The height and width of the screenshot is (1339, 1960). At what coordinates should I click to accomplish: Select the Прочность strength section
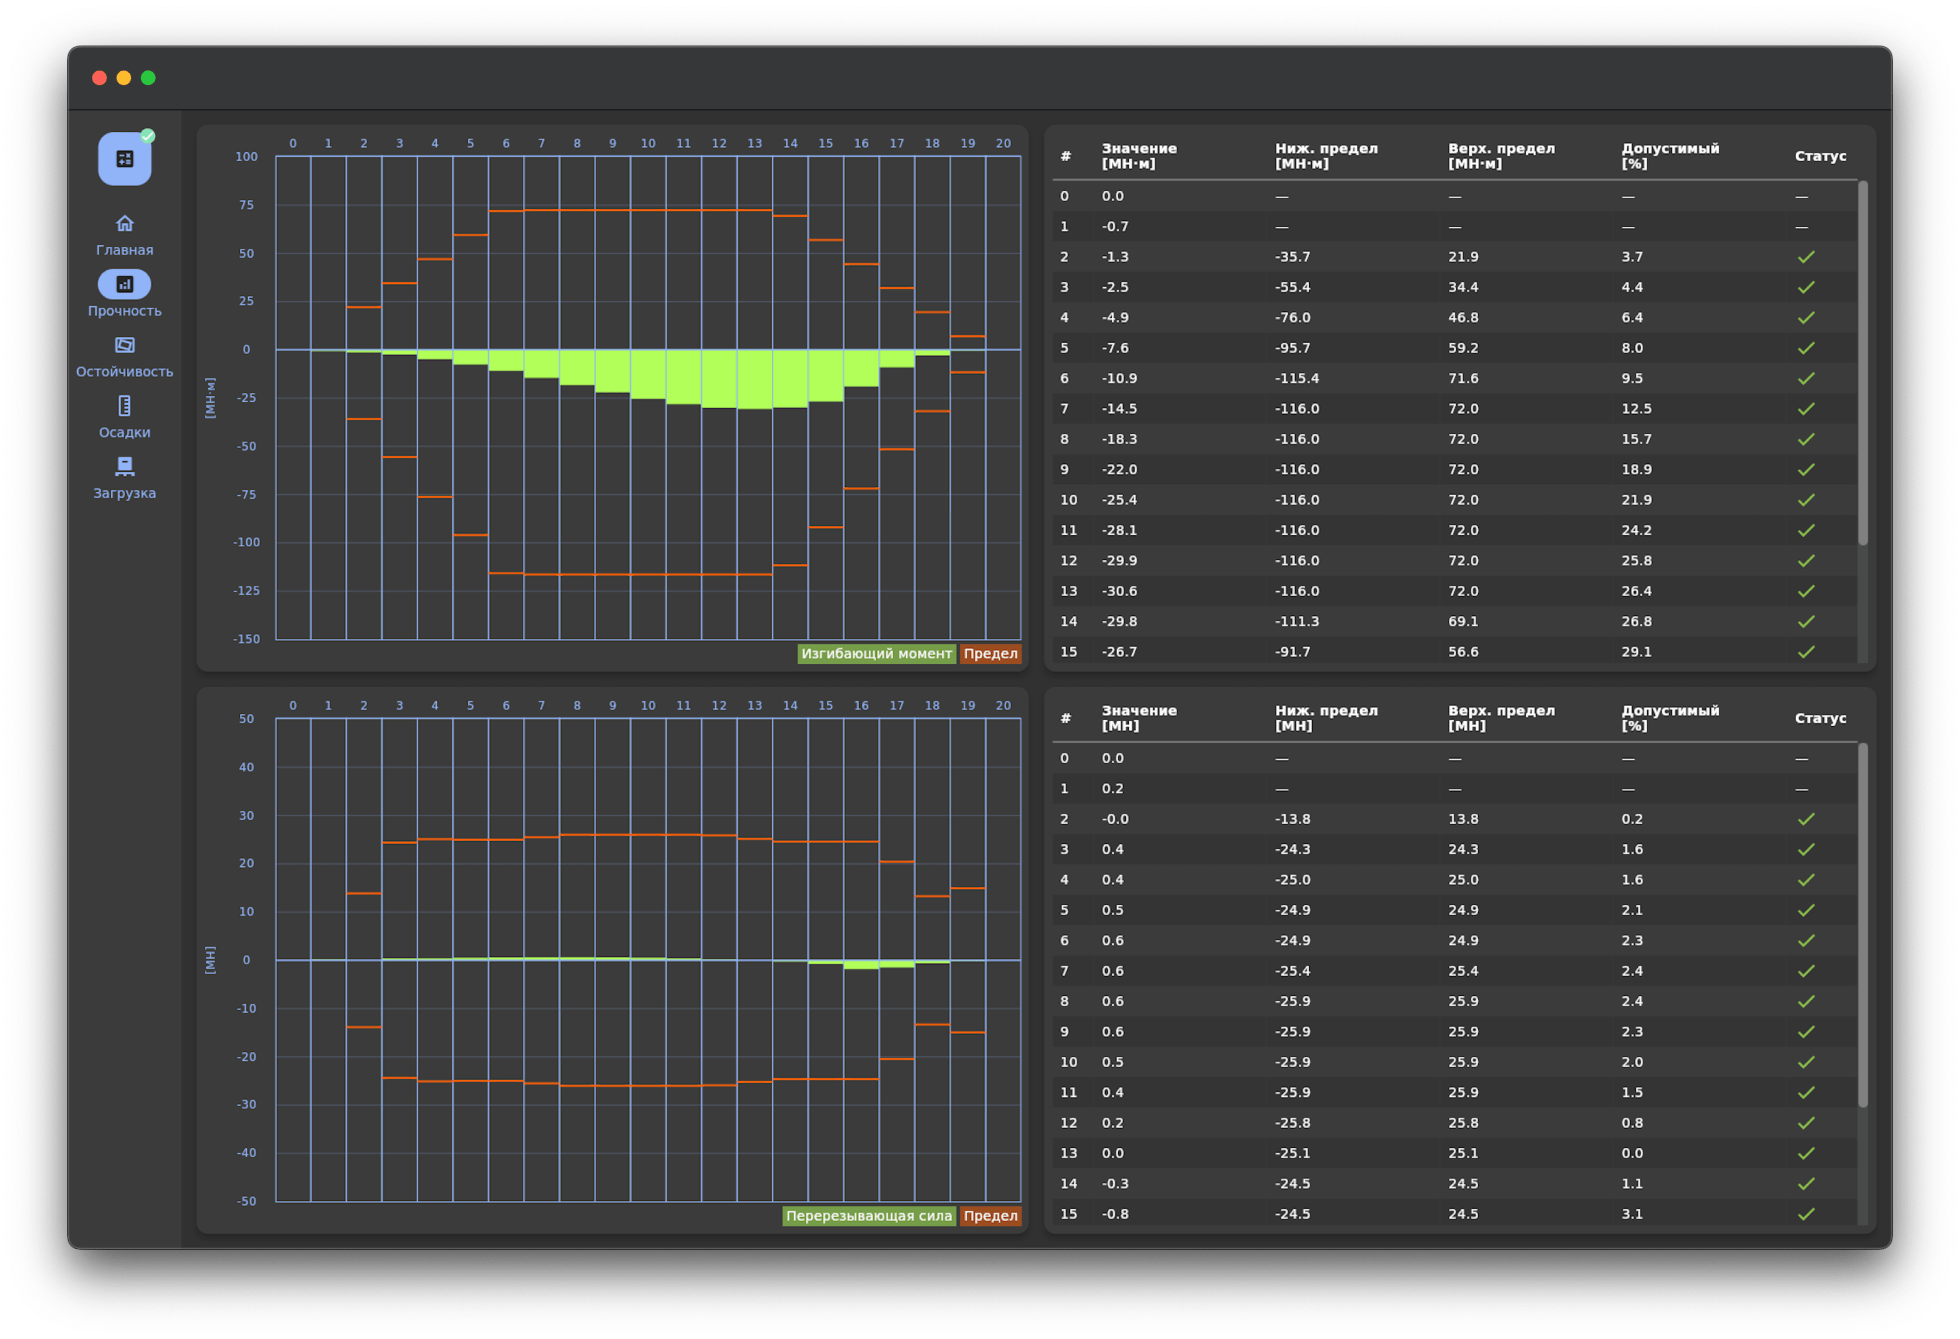pyautogui.click(x=124, y=295)
